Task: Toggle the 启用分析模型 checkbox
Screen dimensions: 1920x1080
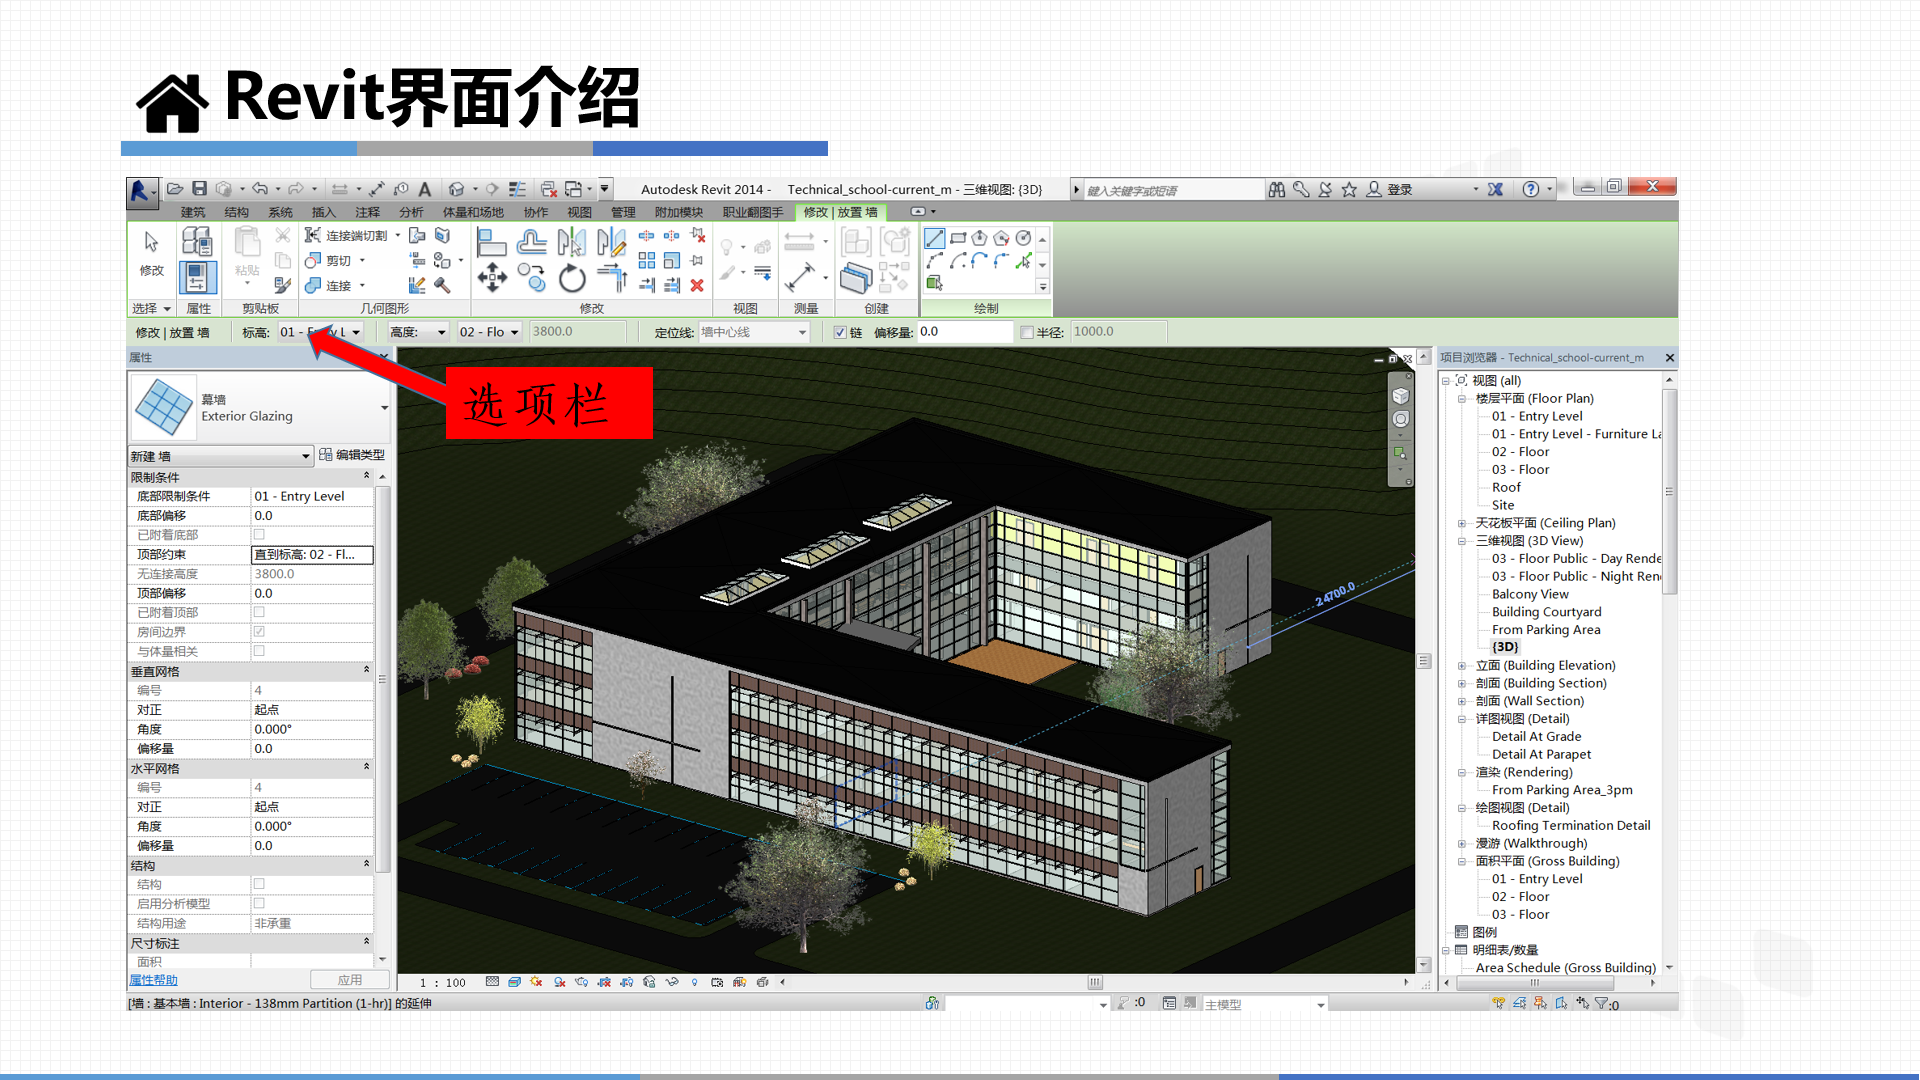Action: [x=259, y=903]
